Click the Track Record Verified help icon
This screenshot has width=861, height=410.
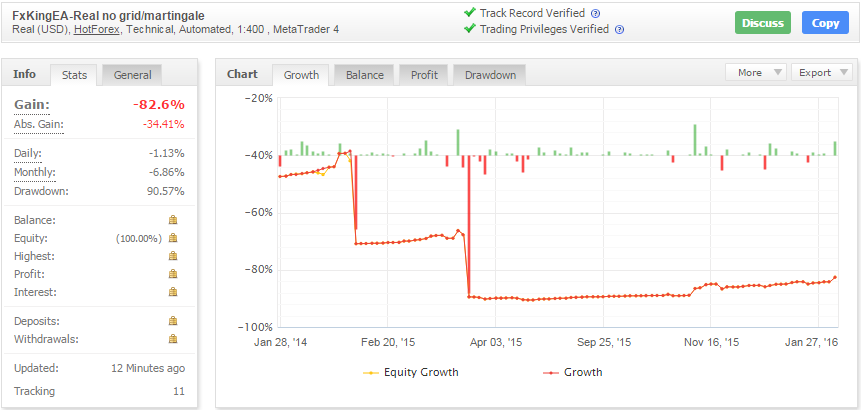coord(595,14)
